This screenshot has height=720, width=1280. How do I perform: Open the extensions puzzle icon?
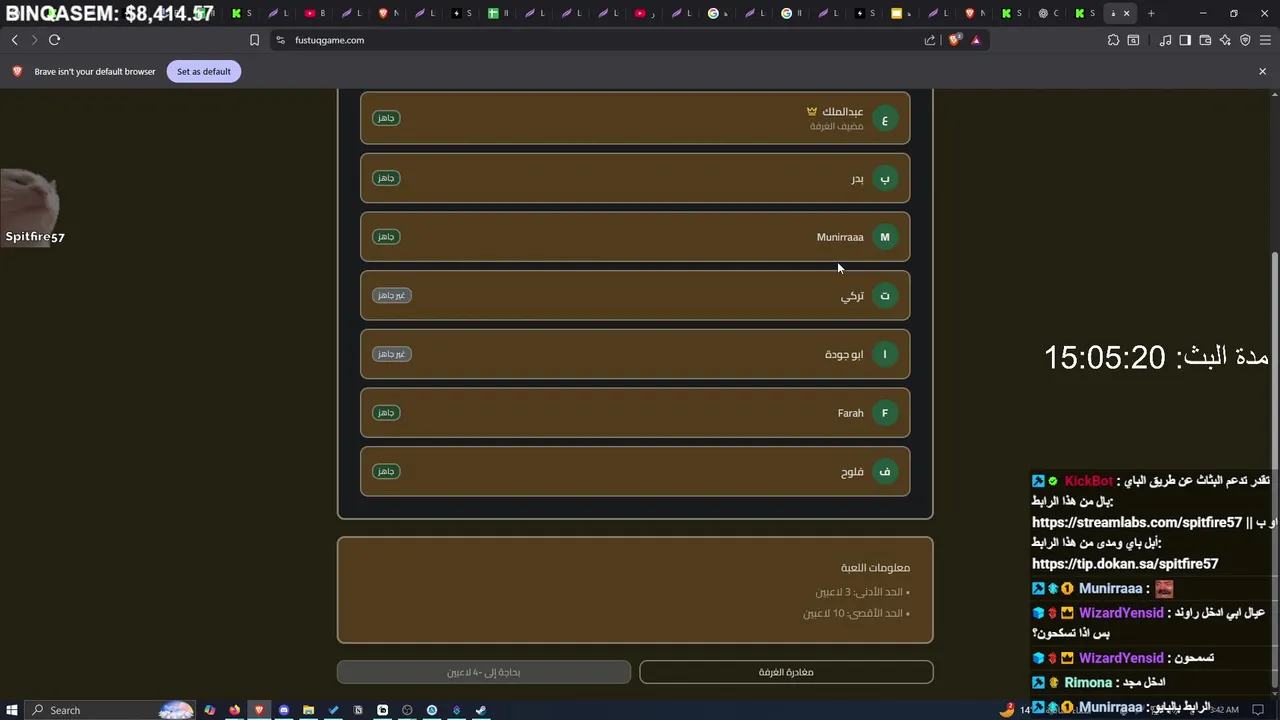pyautogui.click(x=1113, y=40)
